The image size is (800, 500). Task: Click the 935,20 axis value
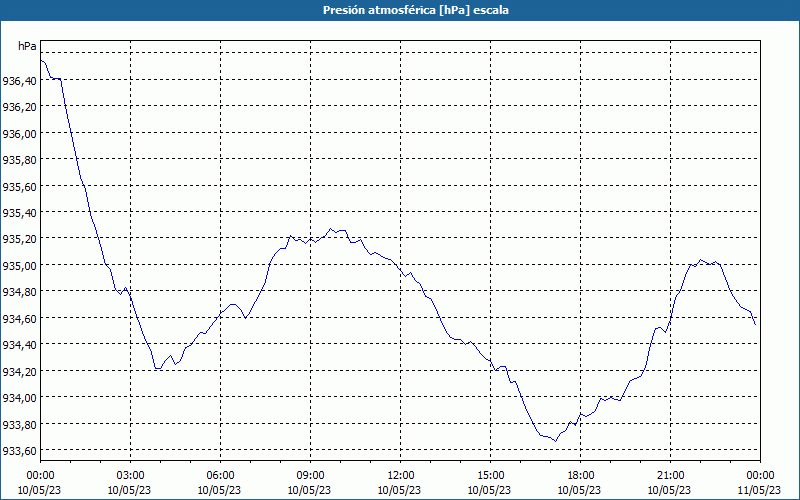pyautogui.click(x=19, y=239)
